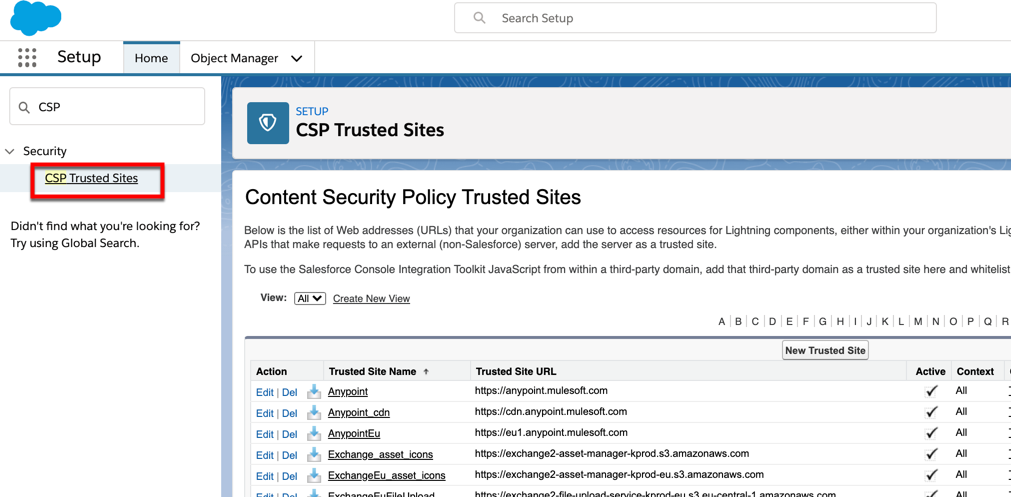1011x497 pixels.
Task: Click the Active checkmark for Anypoint row
Action: 931,392
